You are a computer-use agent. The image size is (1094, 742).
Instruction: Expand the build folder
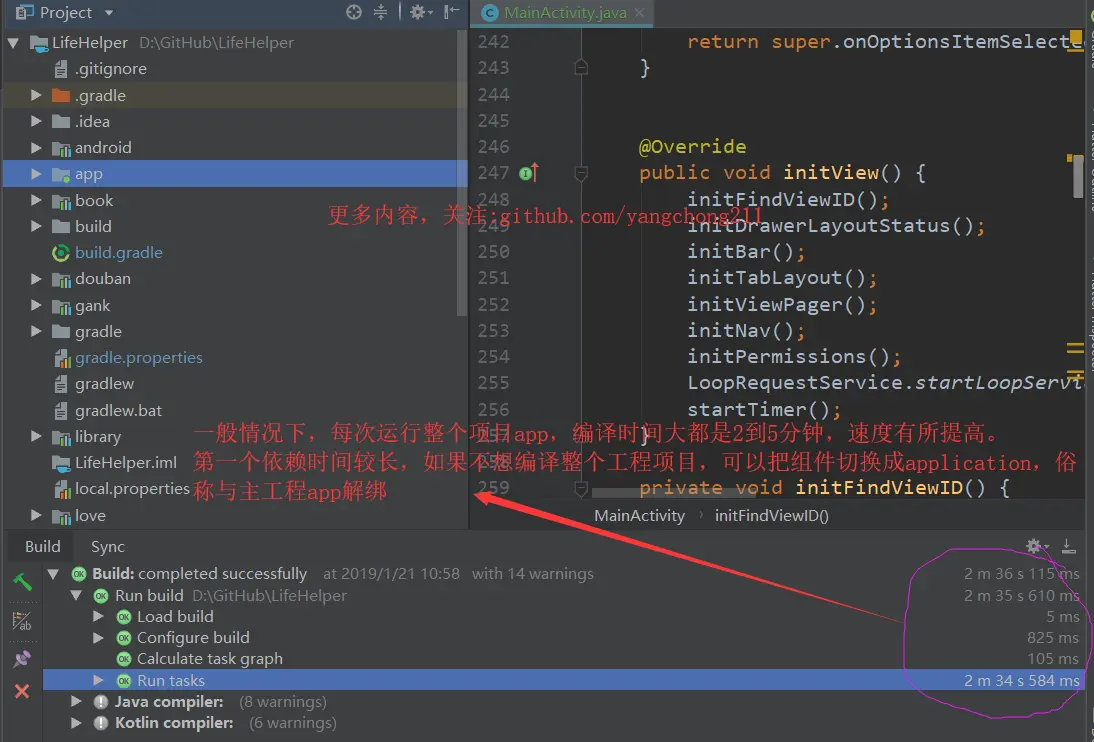click(x=36, y=226)
